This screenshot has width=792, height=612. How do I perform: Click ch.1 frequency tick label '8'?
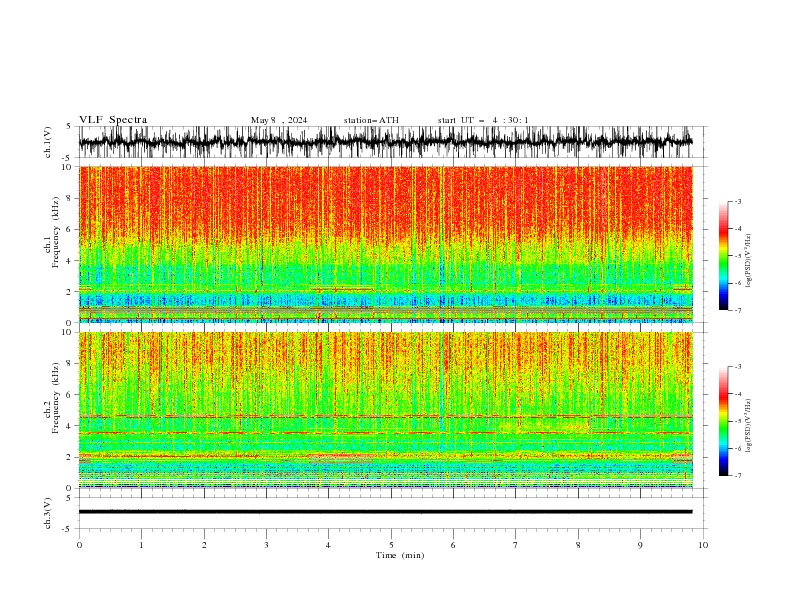coord(70,198)
